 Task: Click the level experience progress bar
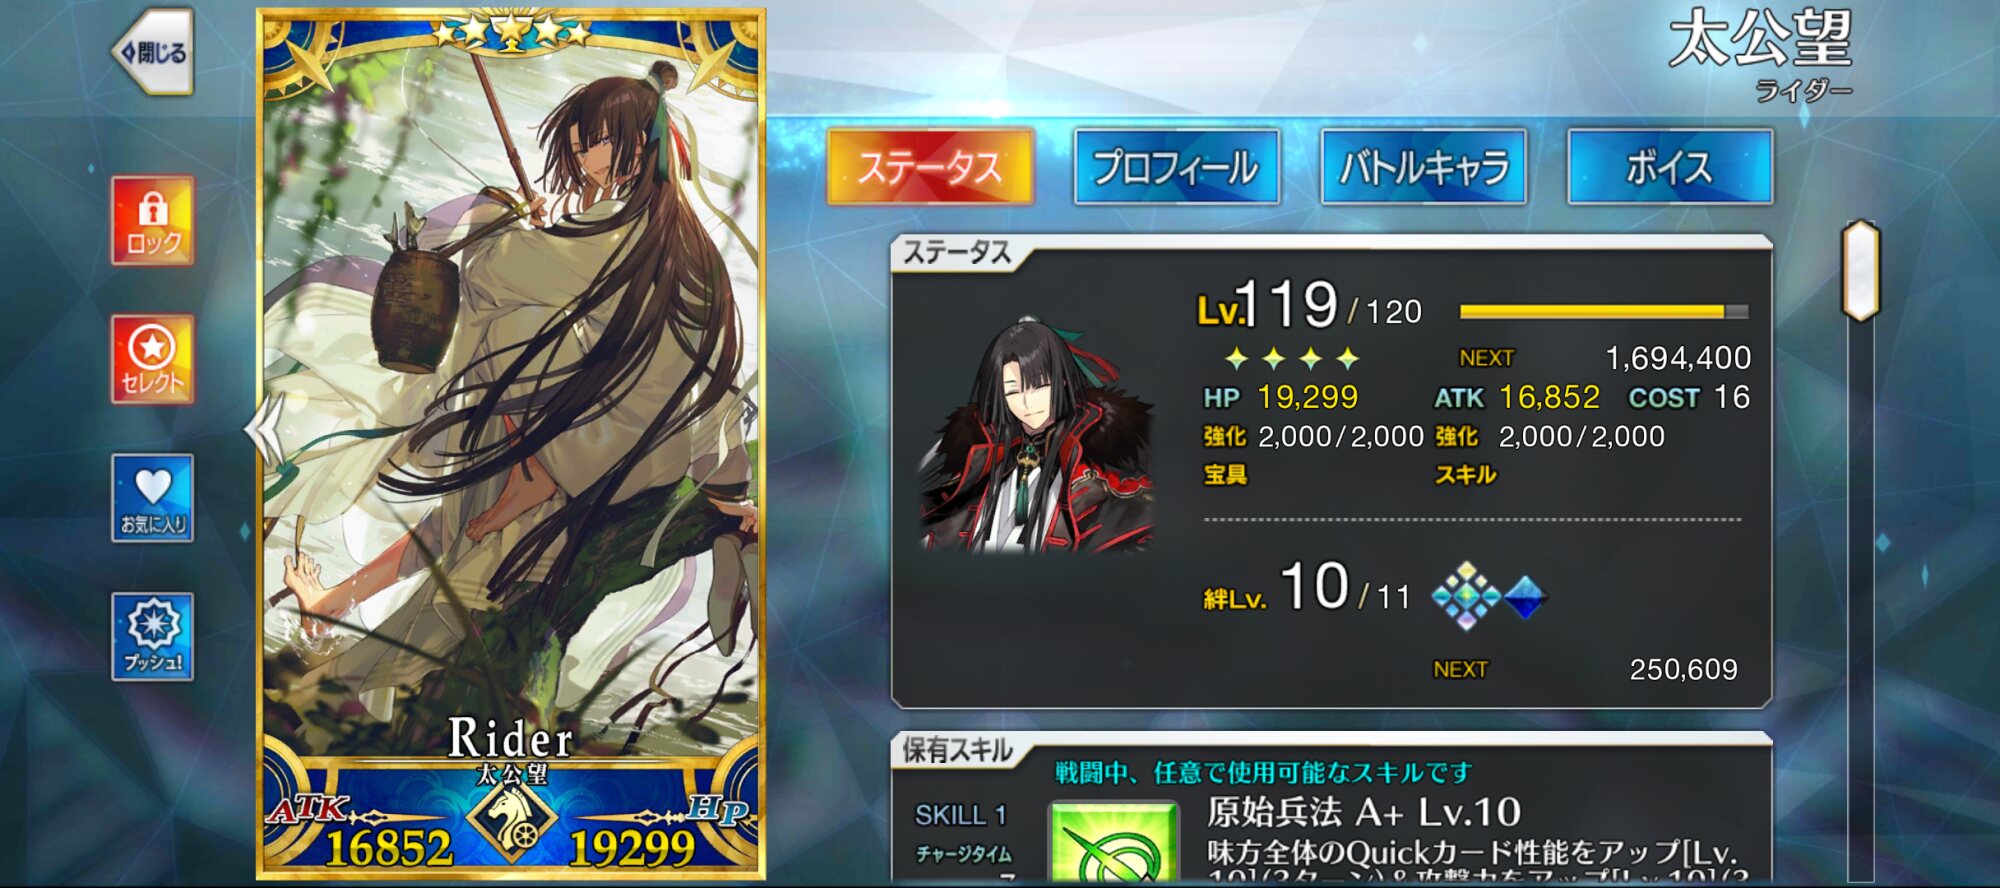[1604, 312]
